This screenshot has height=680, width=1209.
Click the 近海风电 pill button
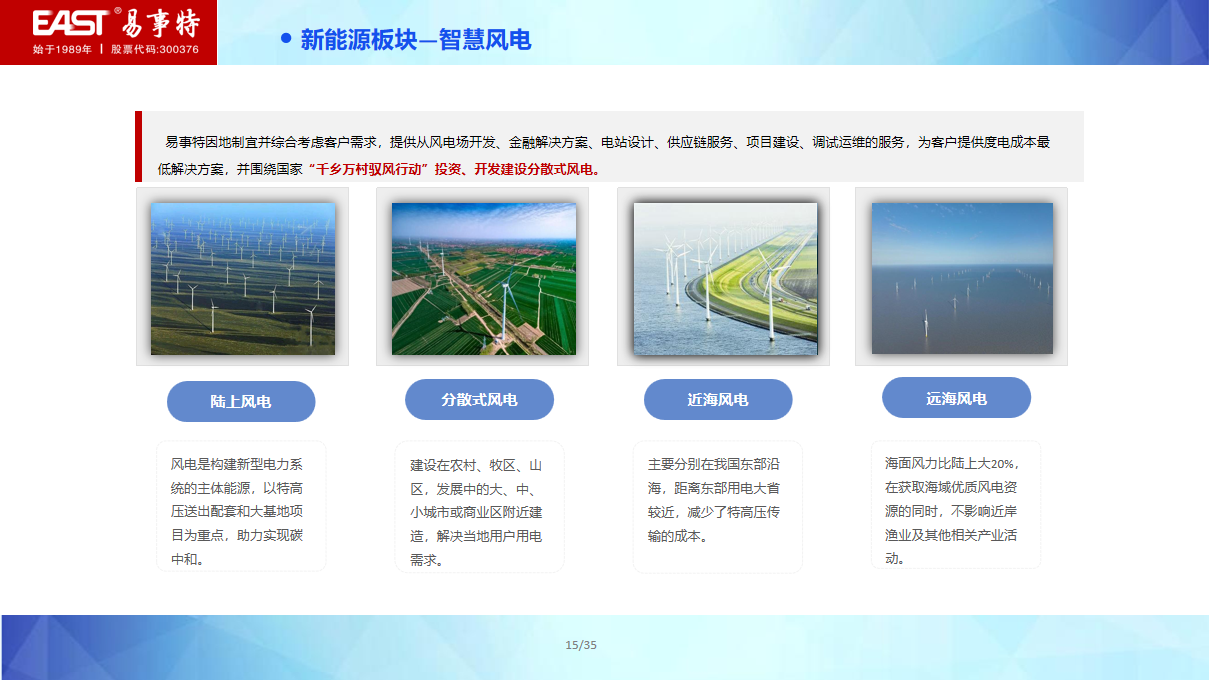718,400
